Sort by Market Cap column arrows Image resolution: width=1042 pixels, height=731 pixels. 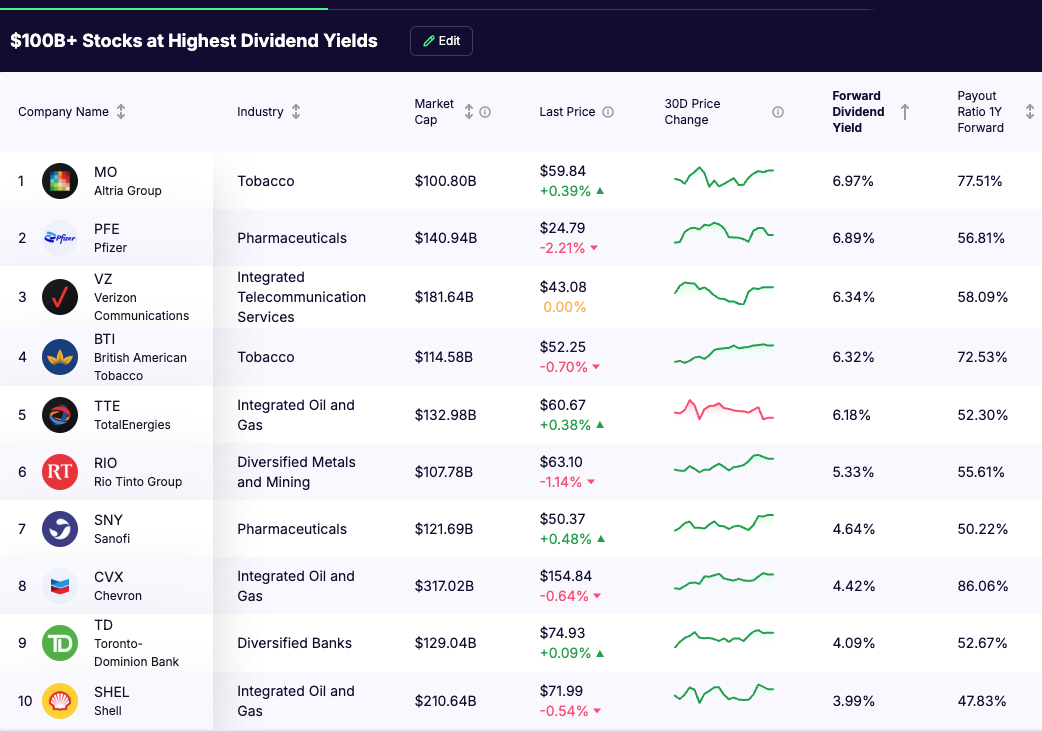click(x=469, y=112)
